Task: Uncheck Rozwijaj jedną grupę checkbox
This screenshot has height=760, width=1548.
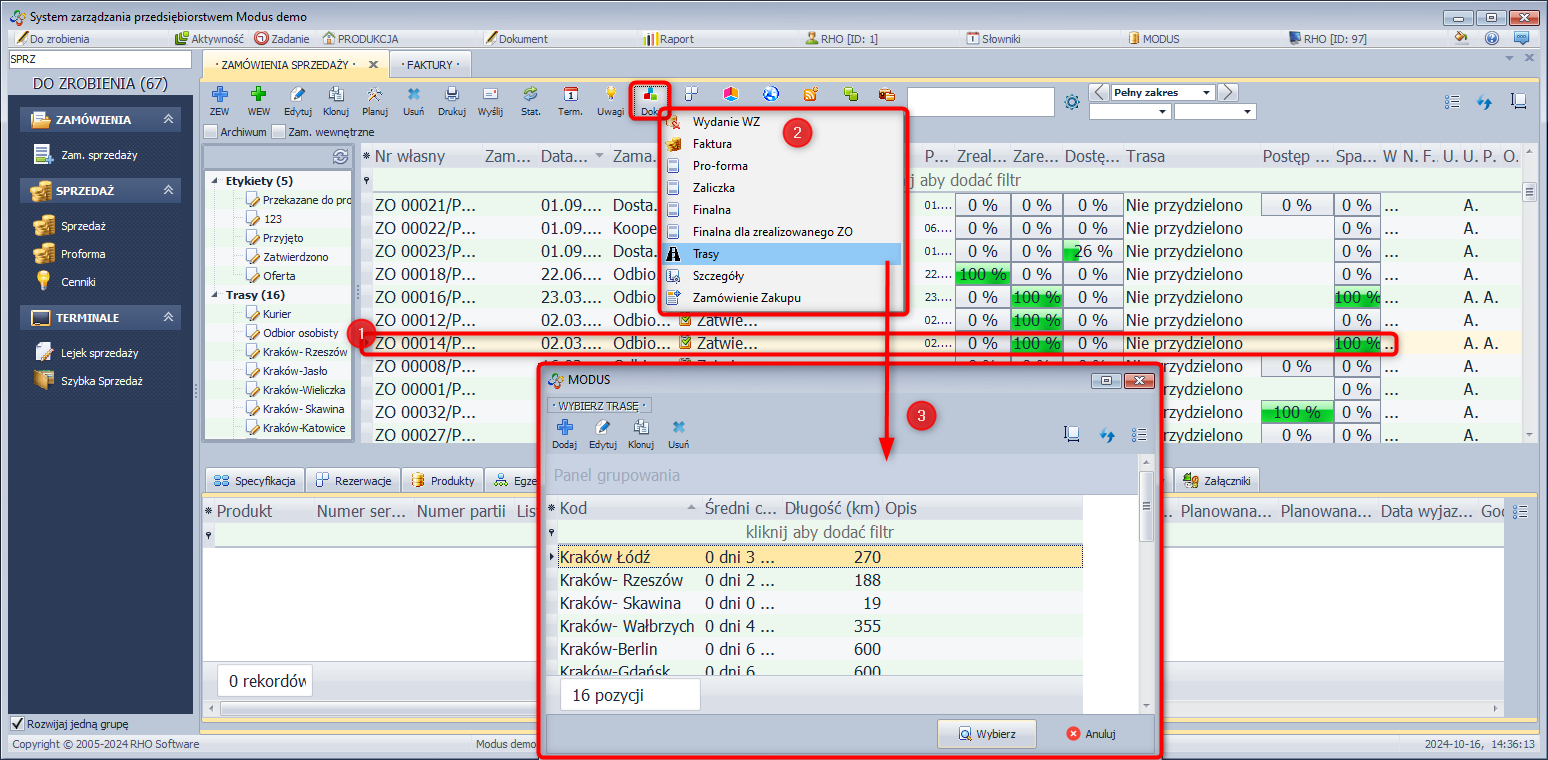Action: tap(17, 724)
